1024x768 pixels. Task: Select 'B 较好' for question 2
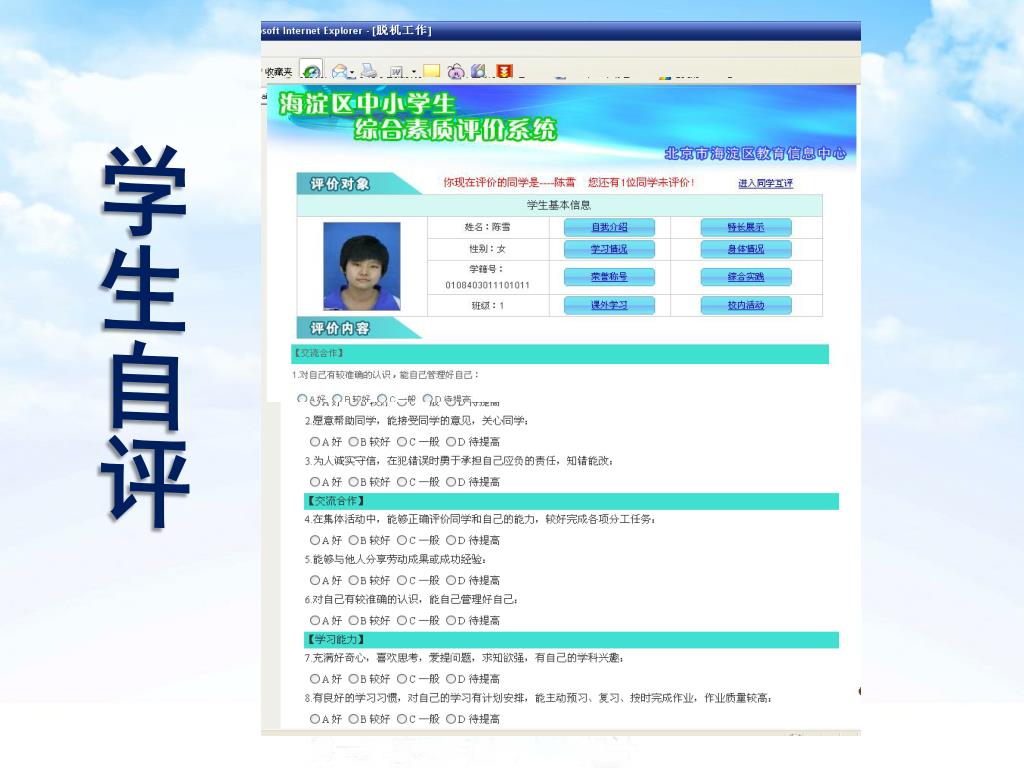[x=353, y=442]
